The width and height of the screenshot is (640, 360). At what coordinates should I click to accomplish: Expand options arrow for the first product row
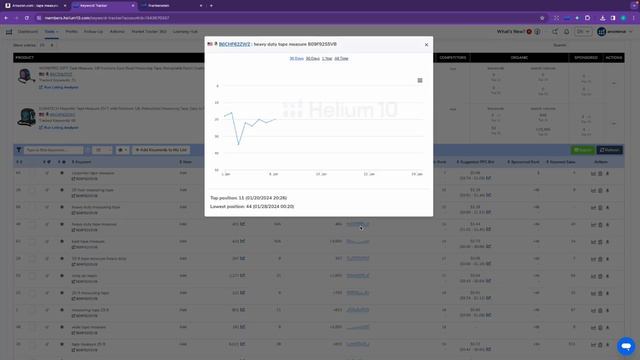(613, 83)
